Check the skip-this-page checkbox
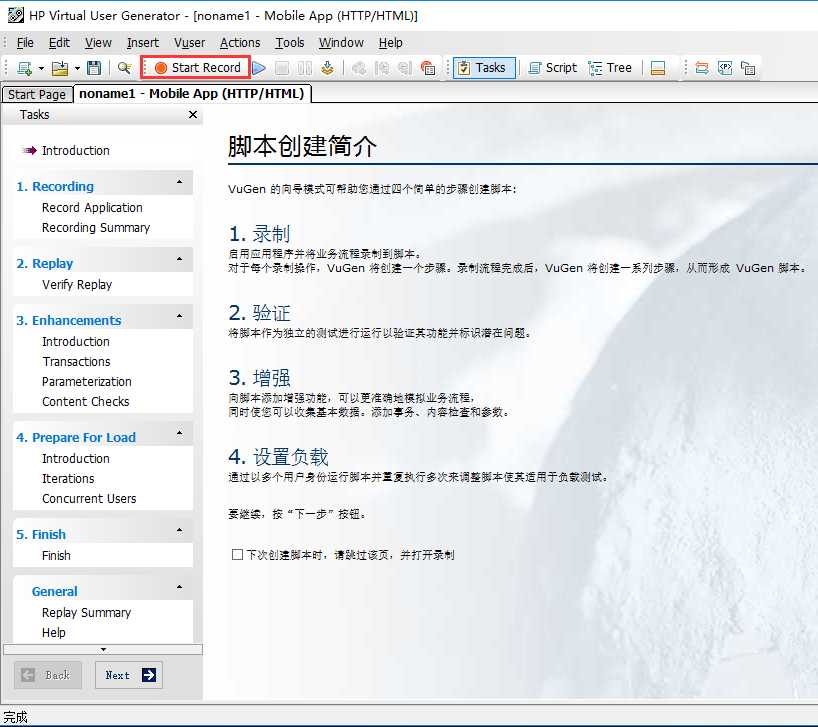The image size is (818, 727). pyautogui.click(x=237, y=554)
